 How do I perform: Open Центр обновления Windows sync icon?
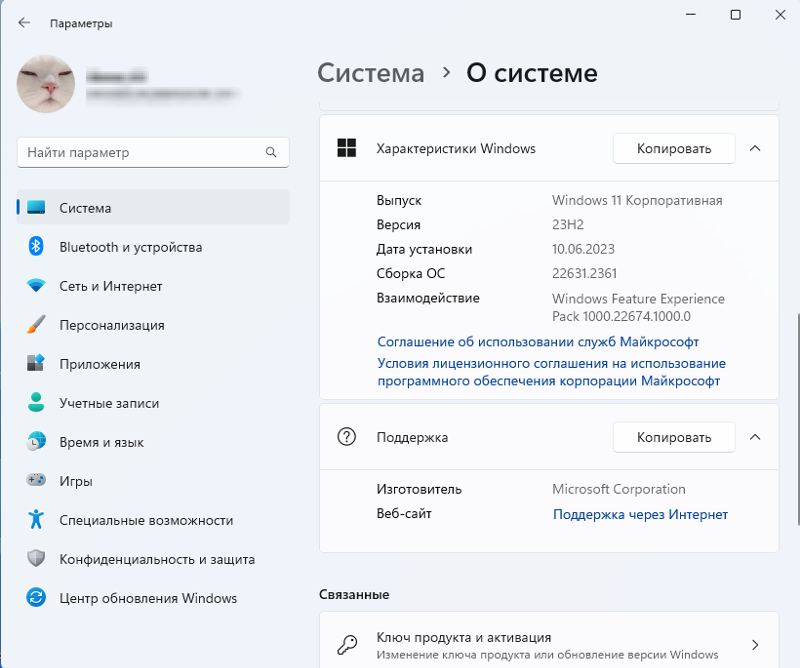click(36, 598)
